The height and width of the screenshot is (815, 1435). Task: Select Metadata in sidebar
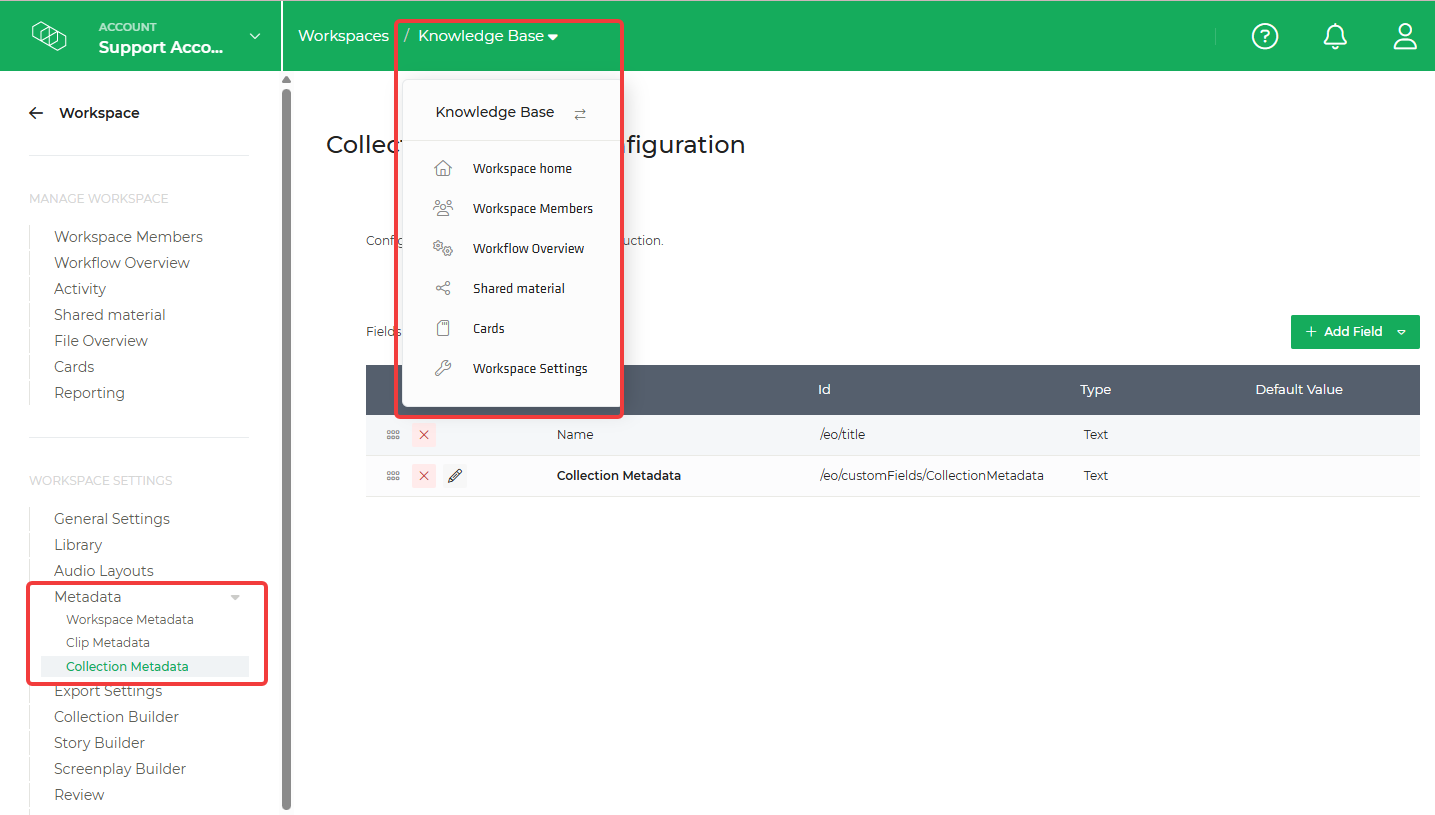click(x=88, y=597)
